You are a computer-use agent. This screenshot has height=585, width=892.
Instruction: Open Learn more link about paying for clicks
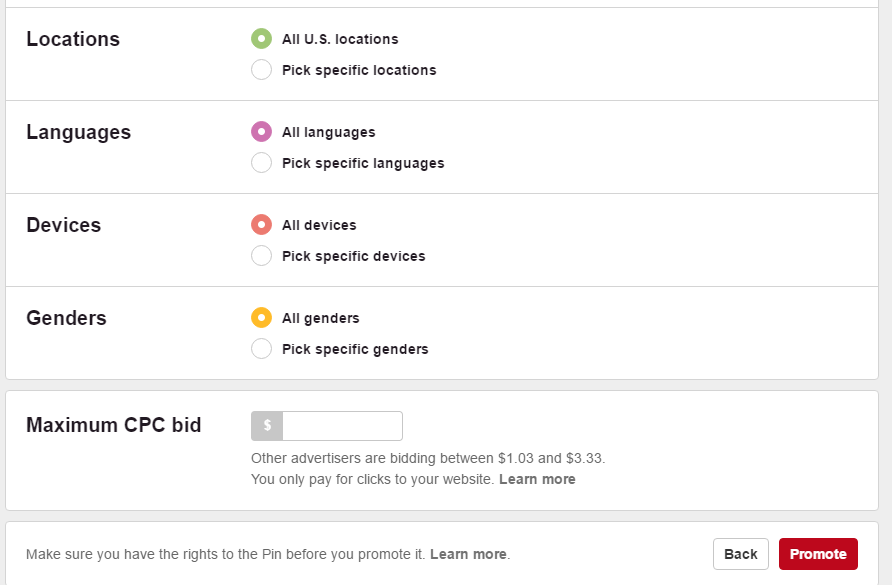537,479
